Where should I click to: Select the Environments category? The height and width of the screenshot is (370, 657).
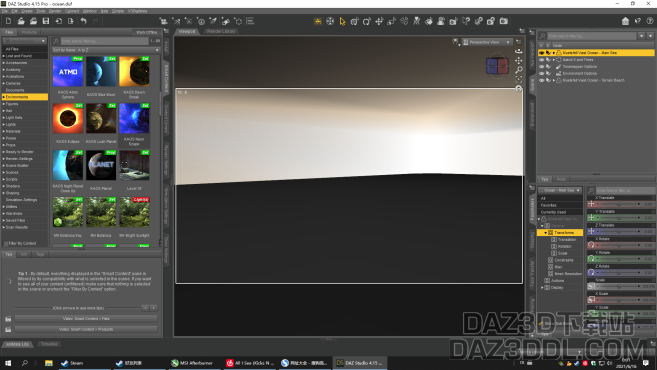[24, 97]
